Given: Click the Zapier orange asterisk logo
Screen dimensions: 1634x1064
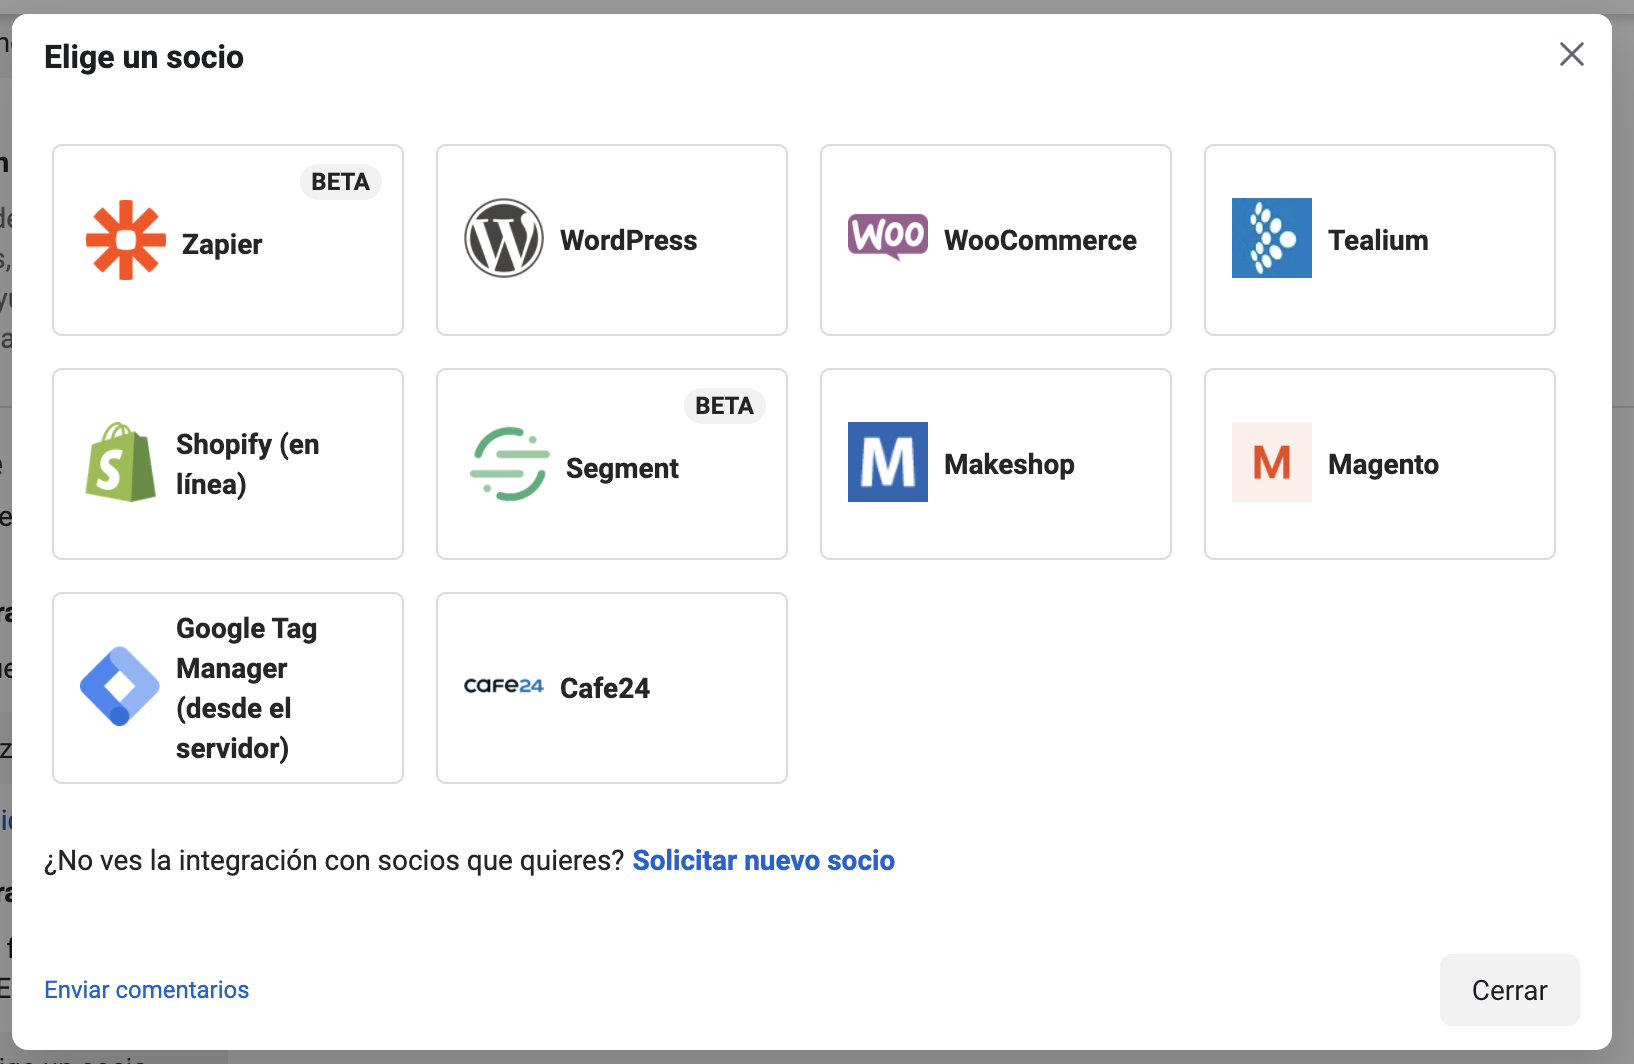Looking at the screenshot, I should coord(126,240).
